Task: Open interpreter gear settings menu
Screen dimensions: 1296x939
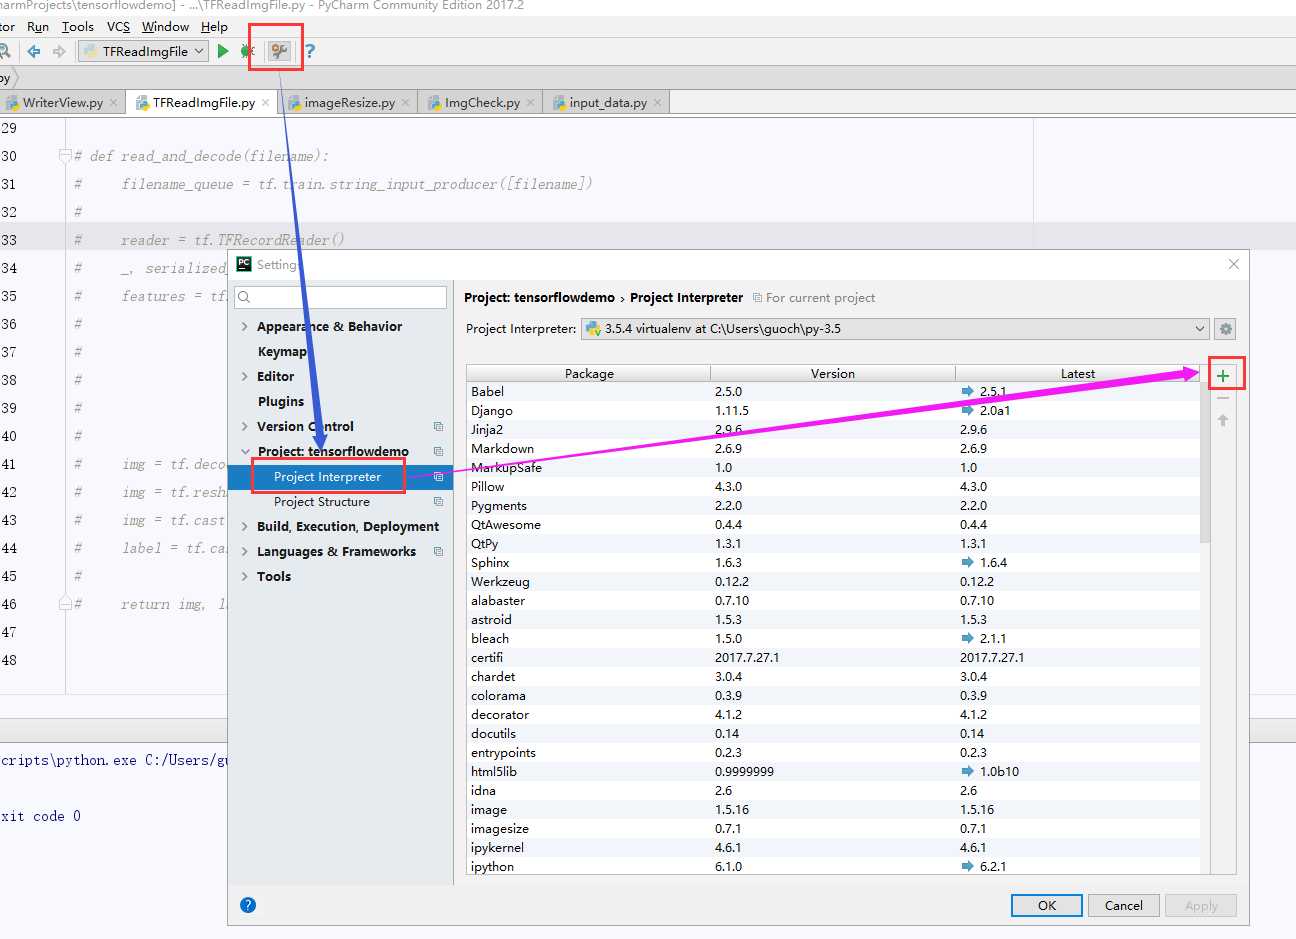Action: point(1226,329)
